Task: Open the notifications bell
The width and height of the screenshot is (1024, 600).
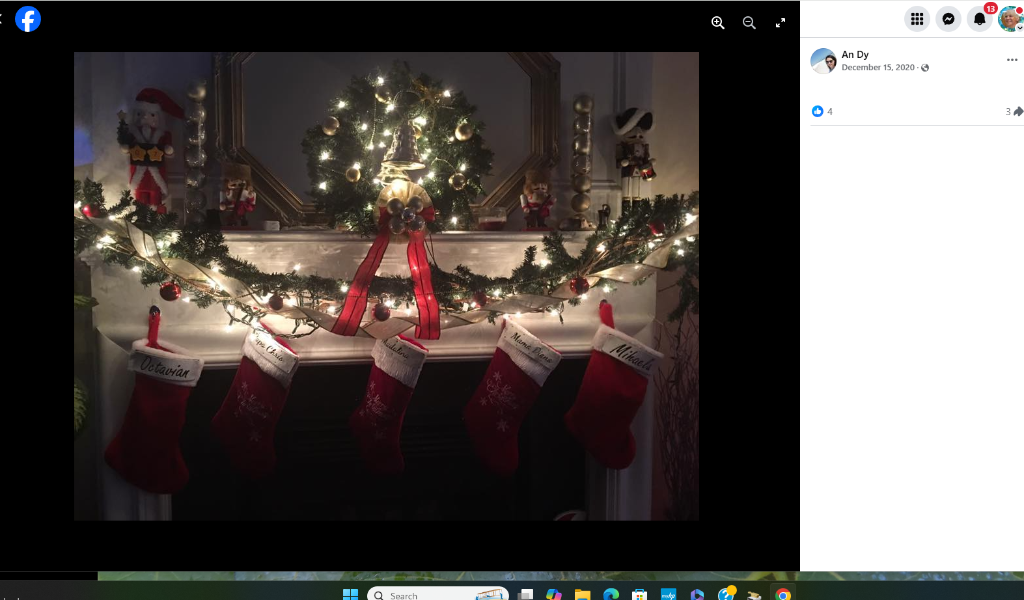Action: (980, 19)
